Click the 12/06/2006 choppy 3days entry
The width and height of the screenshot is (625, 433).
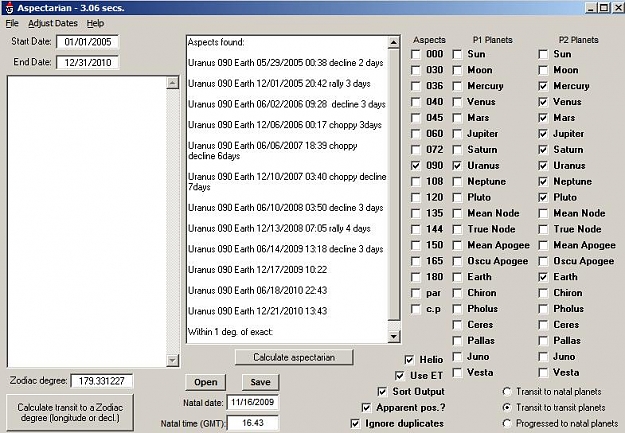click(285, 125)
